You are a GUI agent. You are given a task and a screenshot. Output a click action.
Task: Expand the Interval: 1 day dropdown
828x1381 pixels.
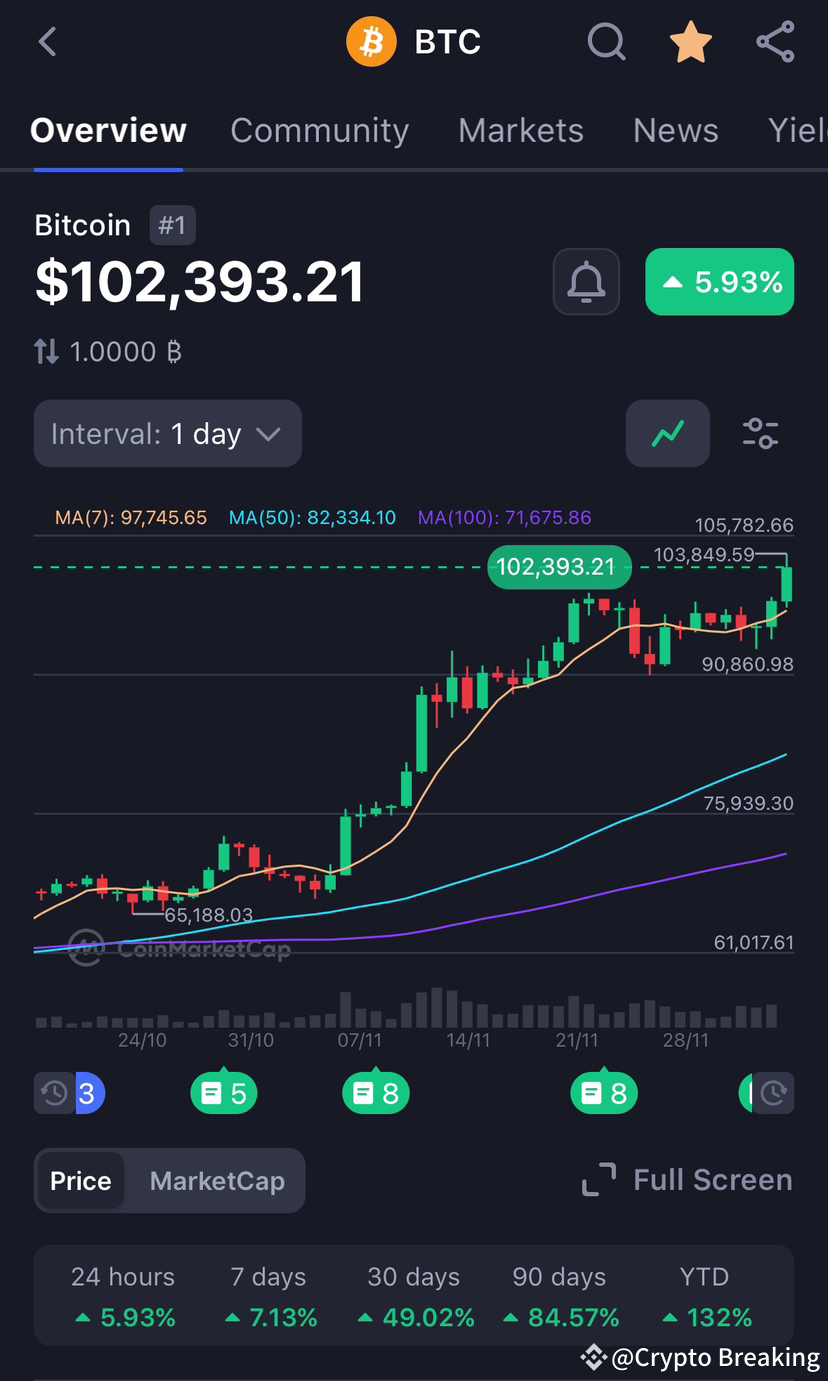167,433
